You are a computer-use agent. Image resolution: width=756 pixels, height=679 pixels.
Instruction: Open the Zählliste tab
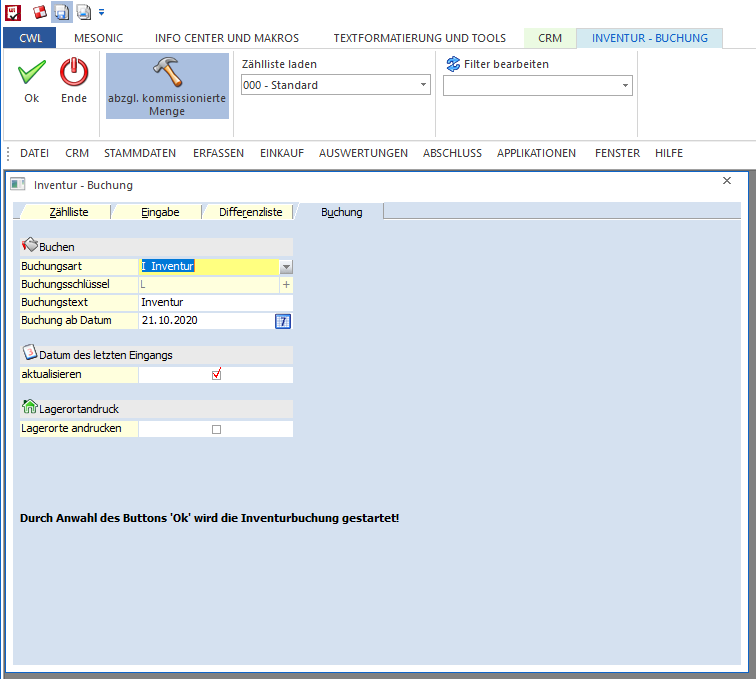[69, 212]
